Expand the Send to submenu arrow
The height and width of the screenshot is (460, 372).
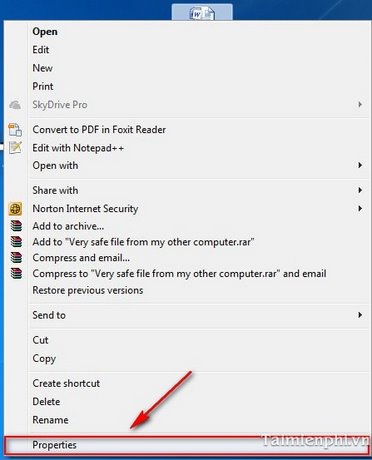point(360,315)
